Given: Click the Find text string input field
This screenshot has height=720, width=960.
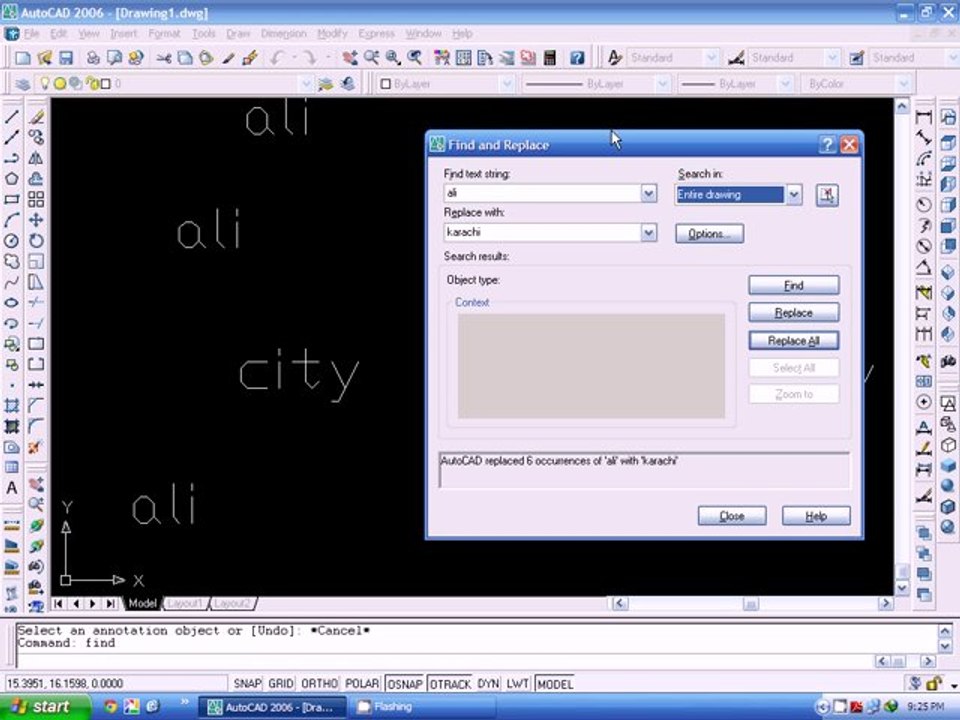Looking at the screenshot, I should (x=542, y=193).
